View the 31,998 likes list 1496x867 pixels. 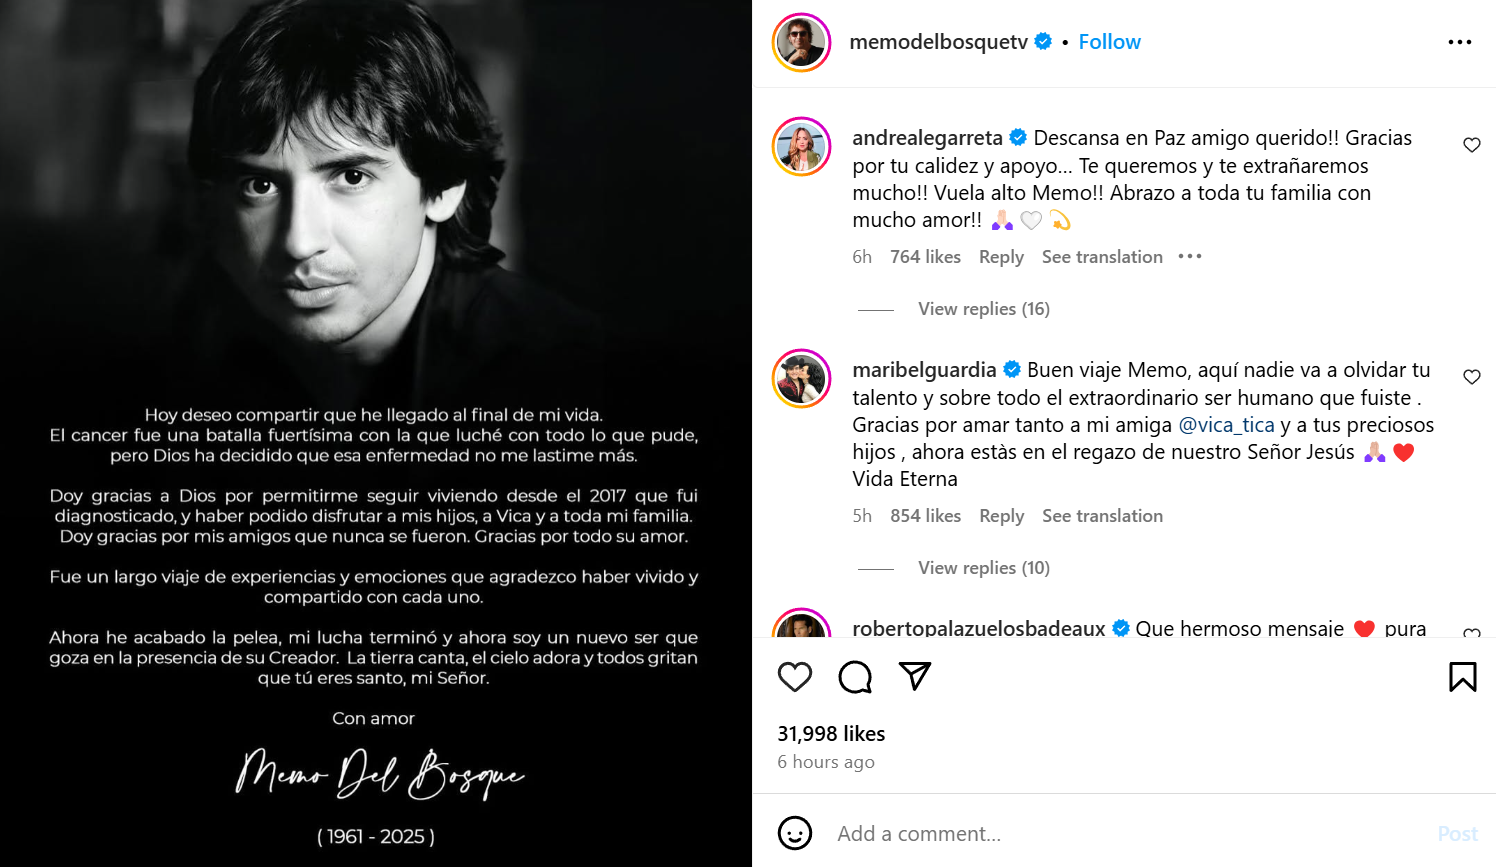pos(831,734)
